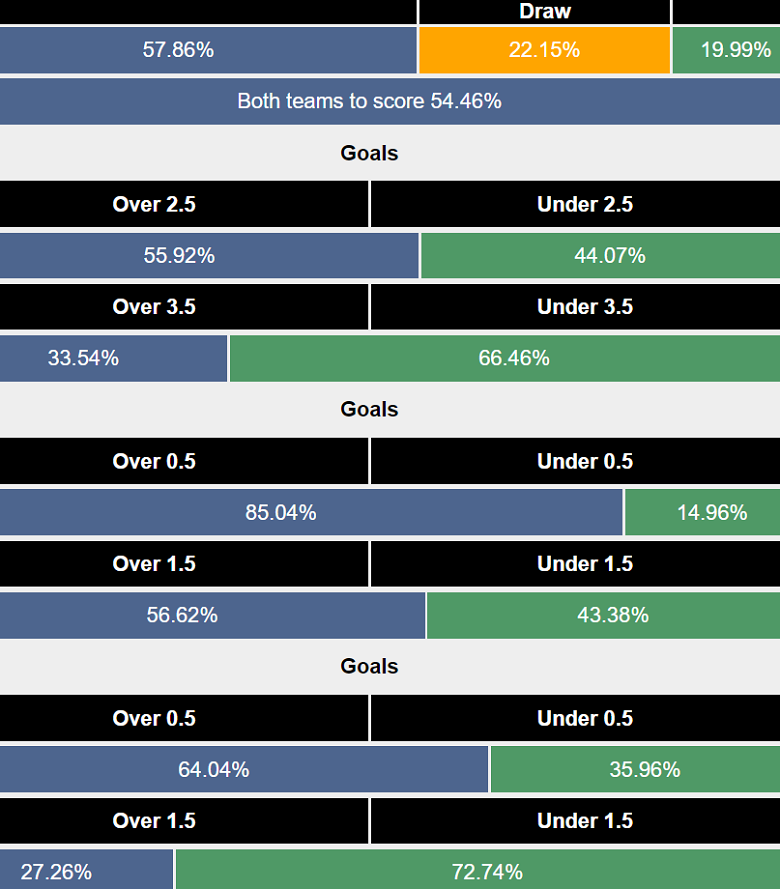
Task: Select the 33.54% Over 3.5 bar
Action: pos(113,358)
